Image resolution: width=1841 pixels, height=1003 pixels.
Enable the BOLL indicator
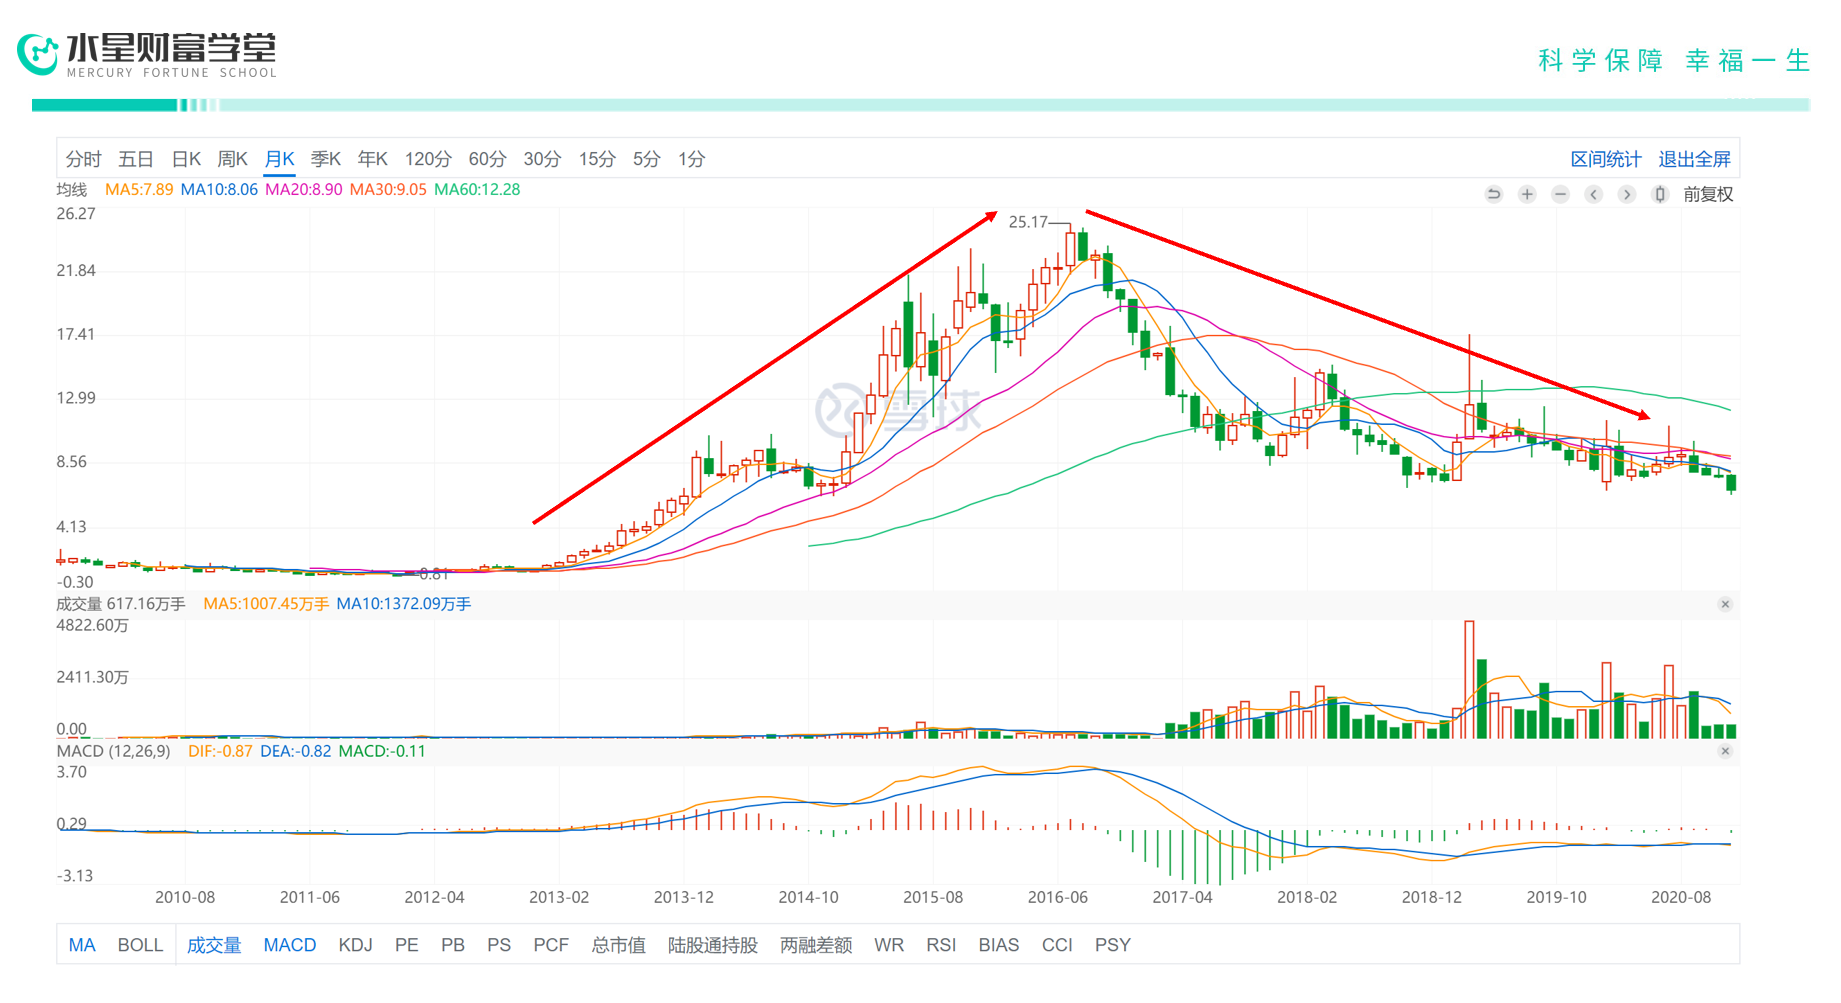[140, 945]
